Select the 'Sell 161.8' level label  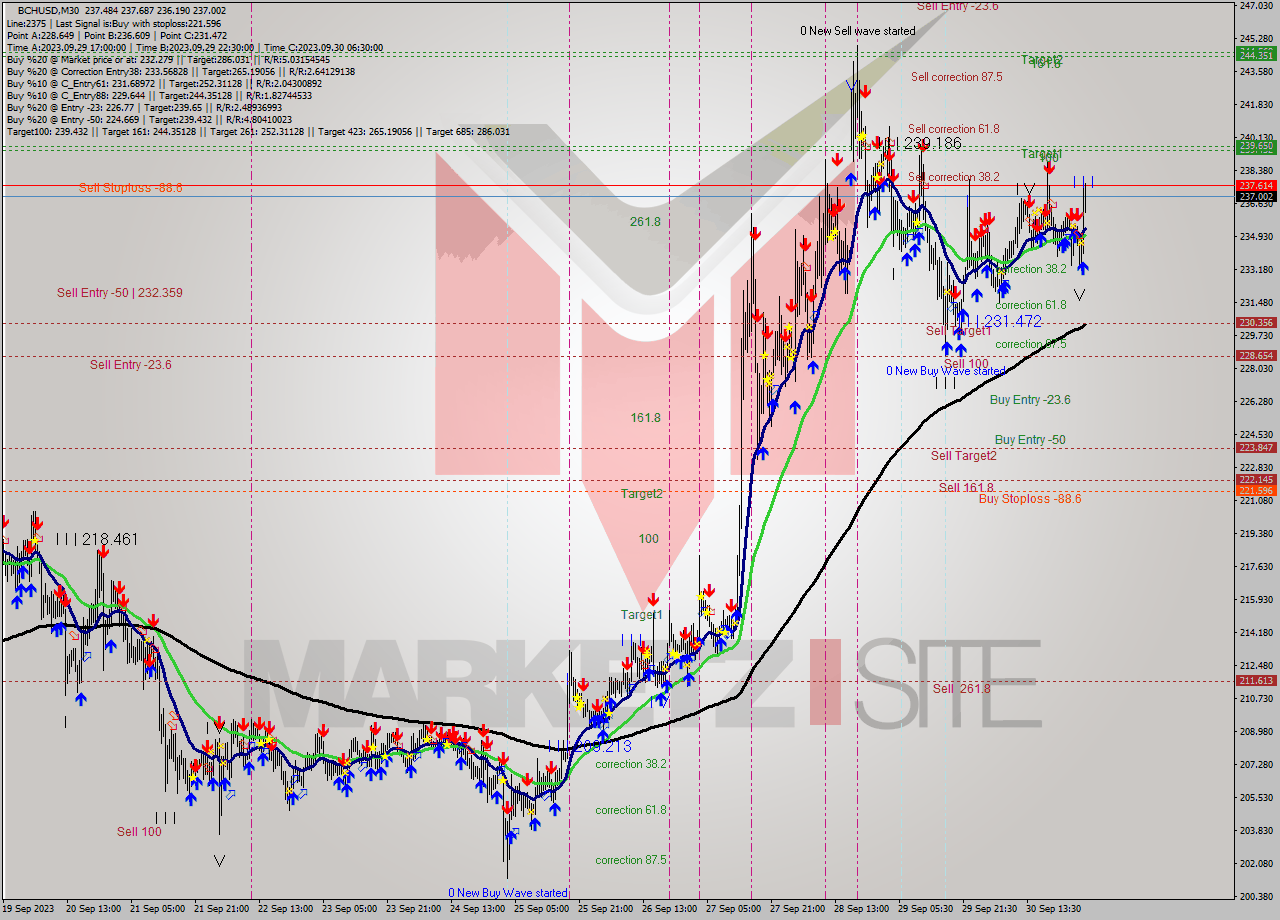(965, 488)
